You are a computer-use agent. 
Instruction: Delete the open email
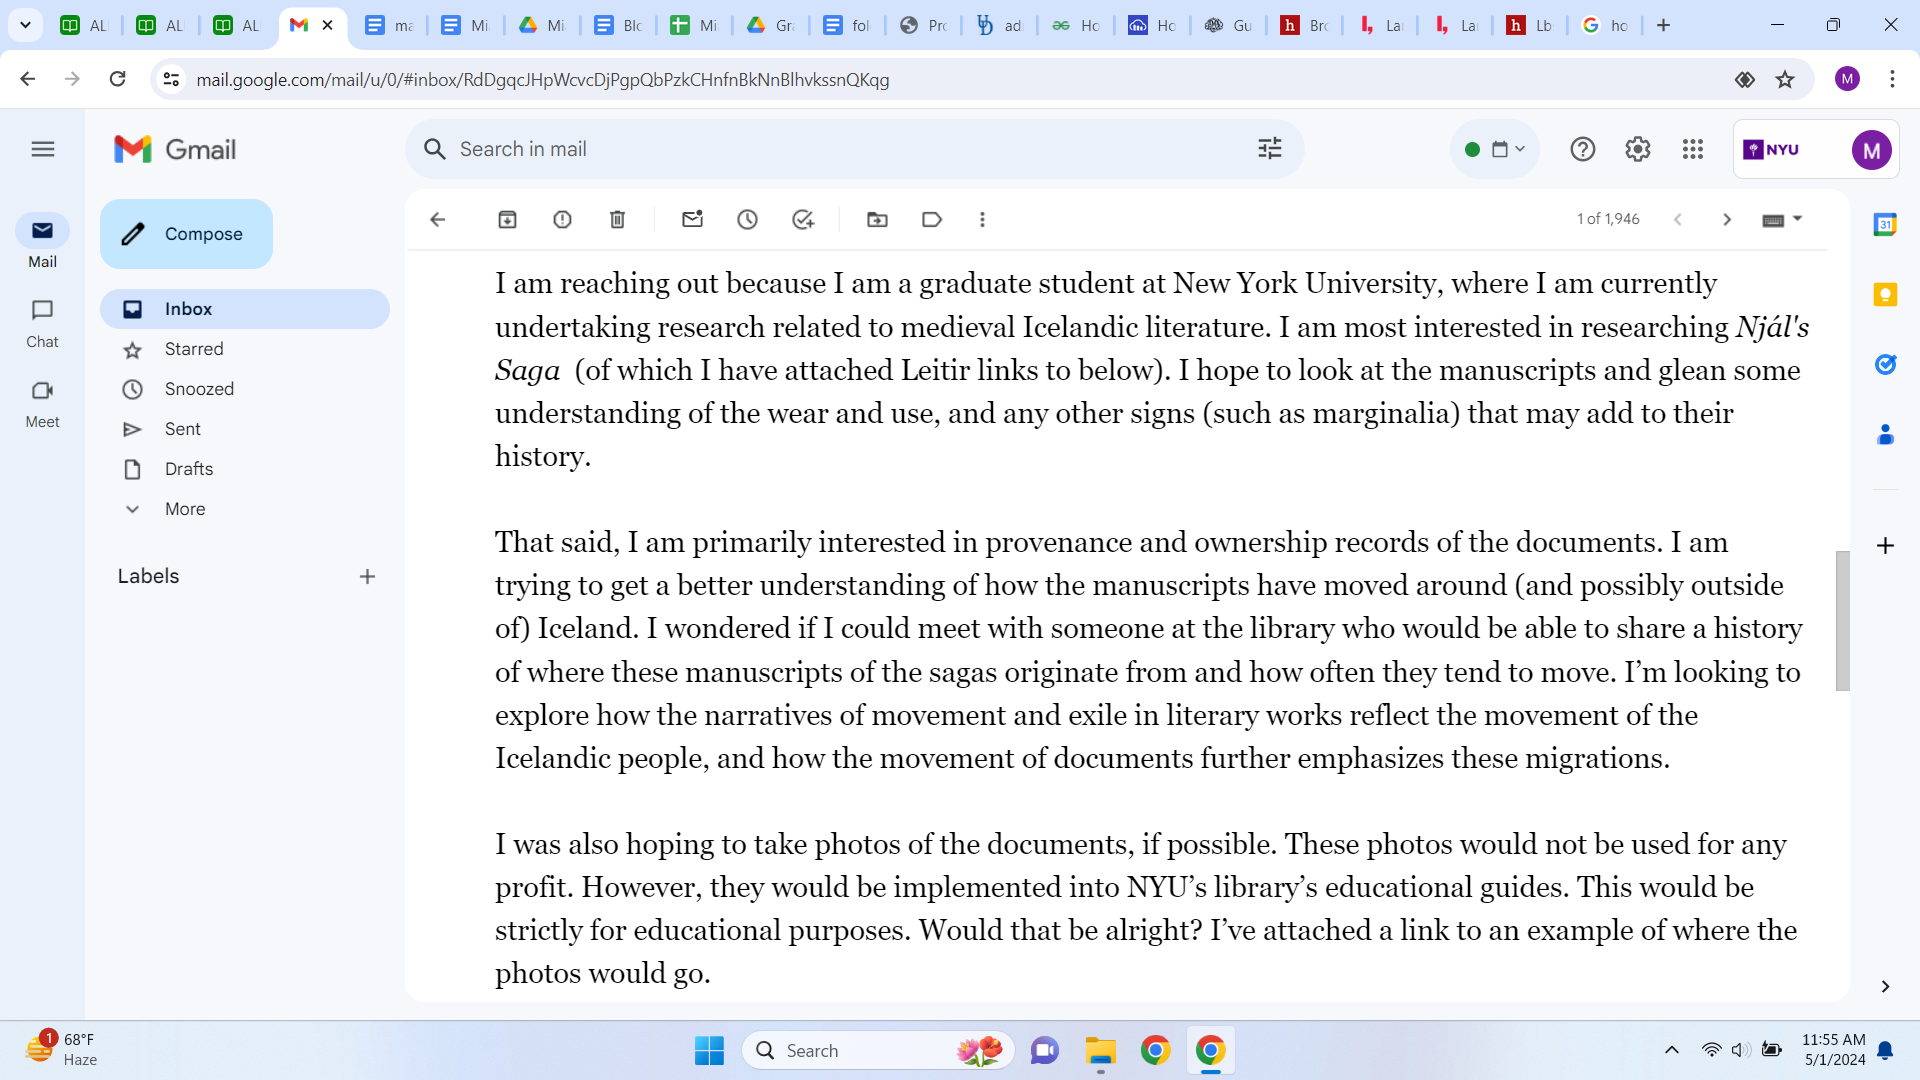click(x=617, y=220)
